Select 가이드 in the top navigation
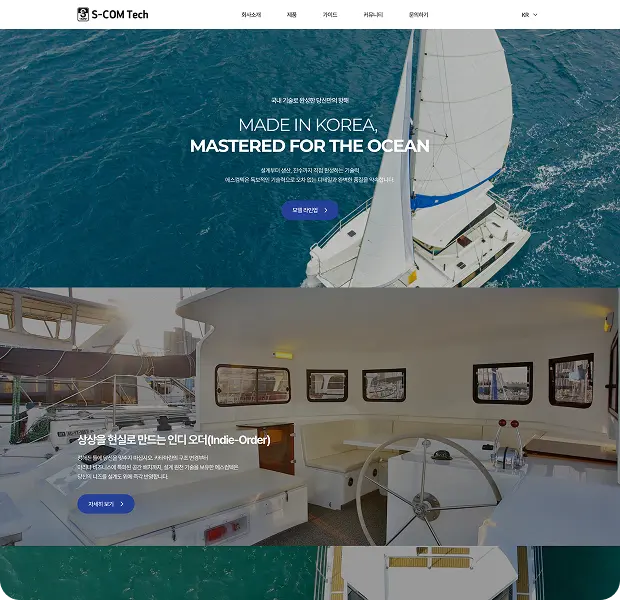Viewport: 620px width, 600px height. (x=330, y=15)
